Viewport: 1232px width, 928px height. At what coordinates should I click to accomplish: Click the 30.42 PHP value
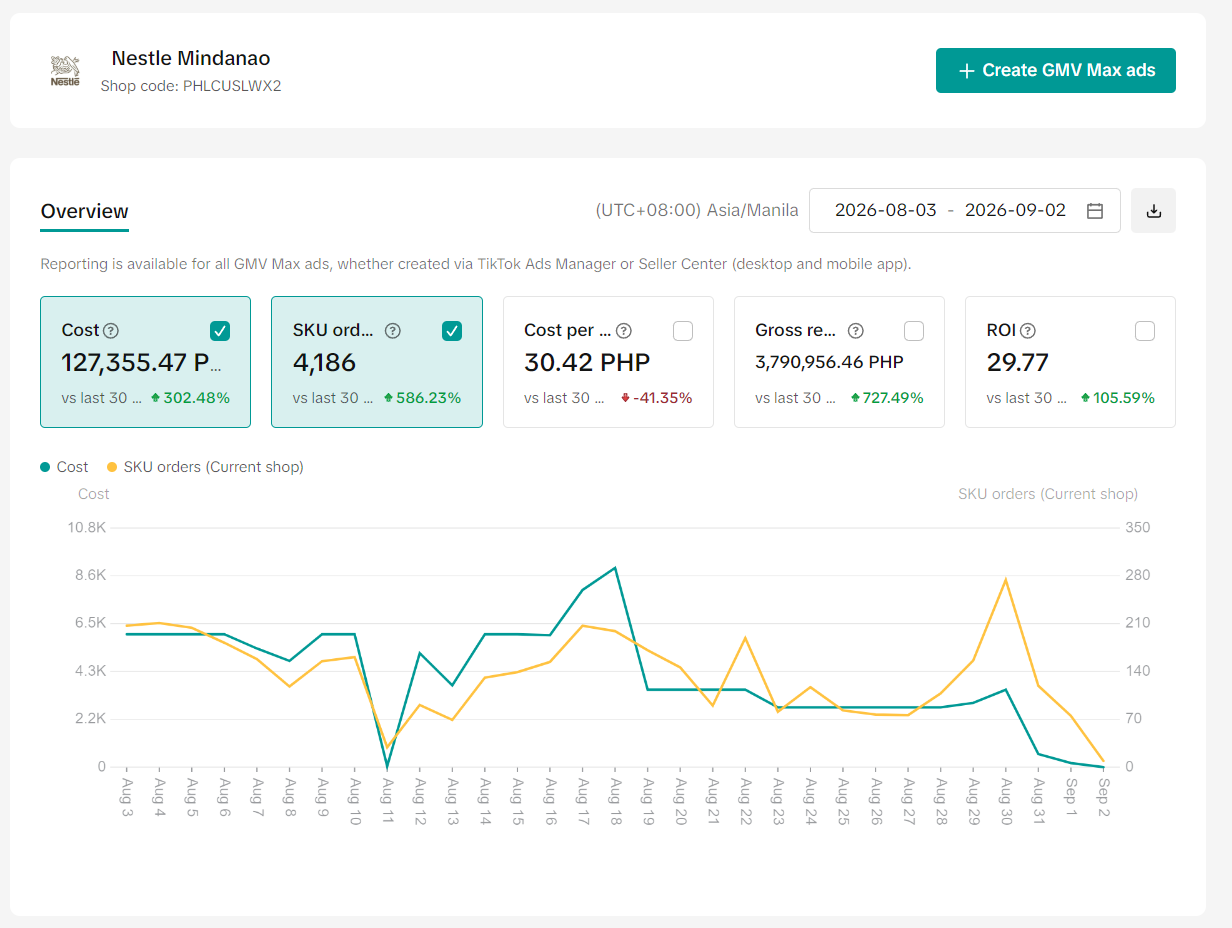(587, 362)
